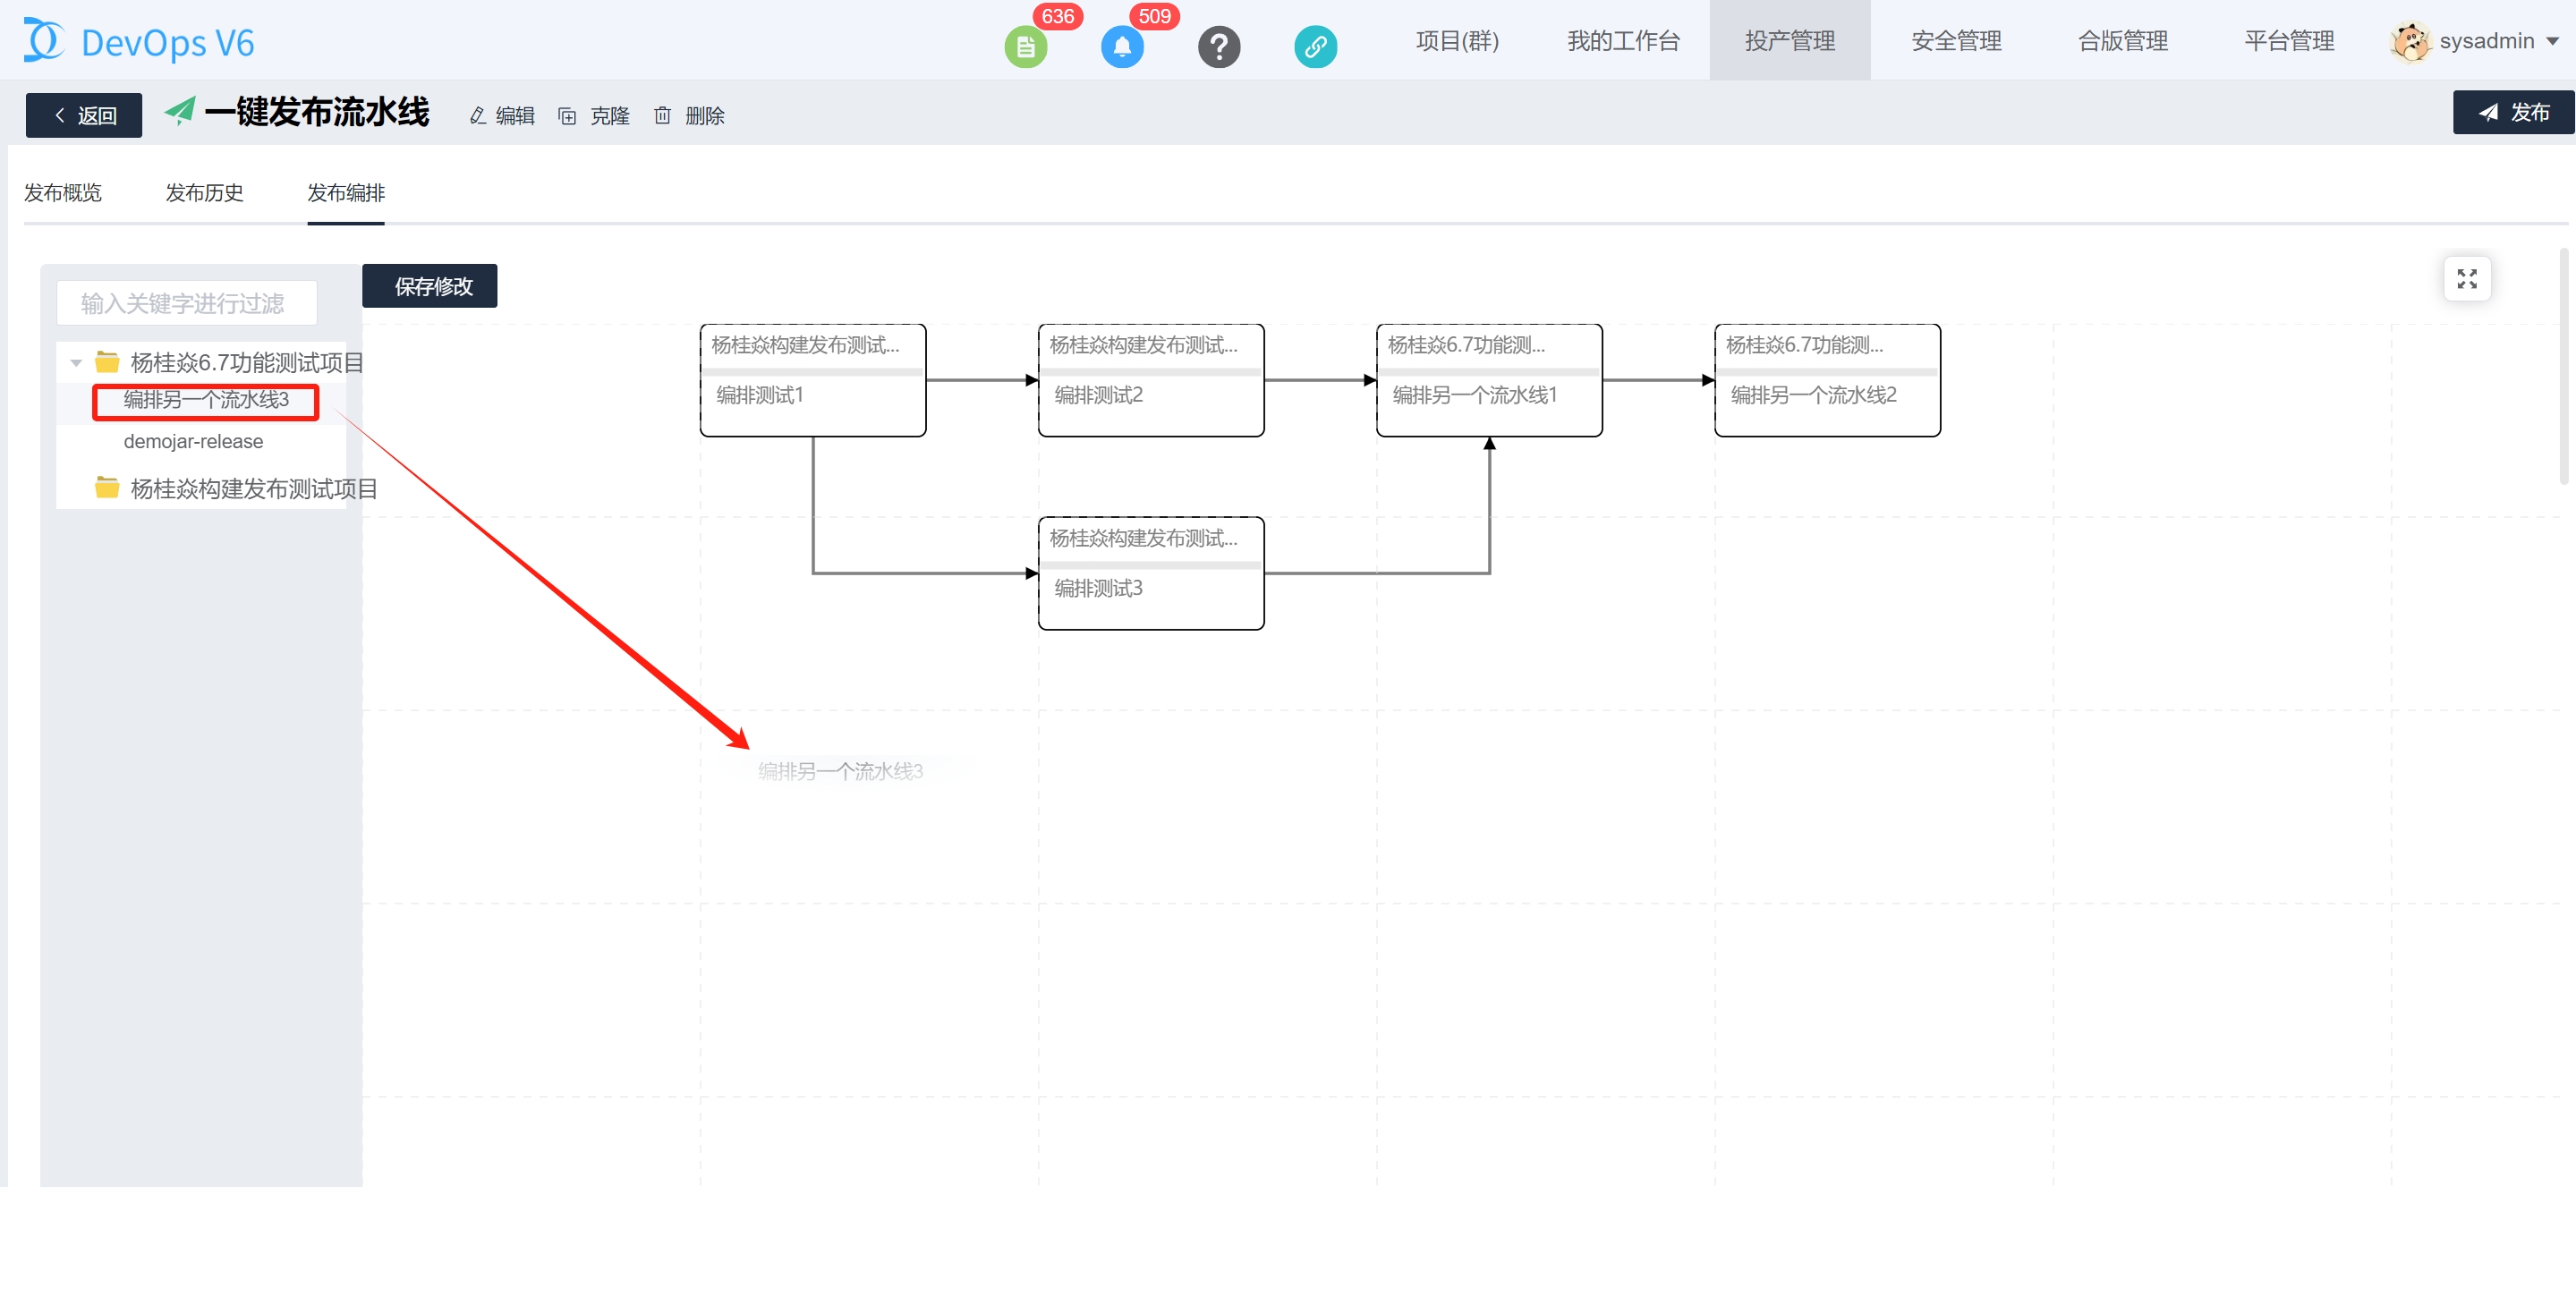Click the 保存修改 button
Image resolution: width=2576 pixels, height=1307 pixels.
point(430,287)
